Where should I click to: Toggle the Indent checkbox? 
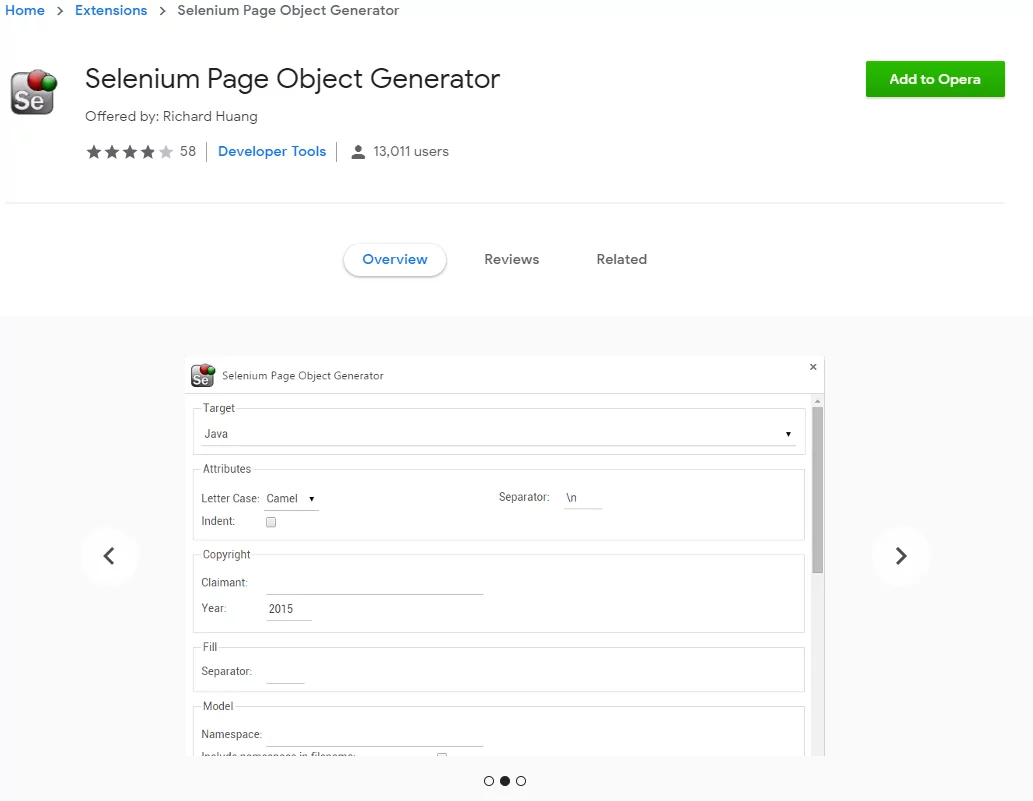(x=271, y=522)
